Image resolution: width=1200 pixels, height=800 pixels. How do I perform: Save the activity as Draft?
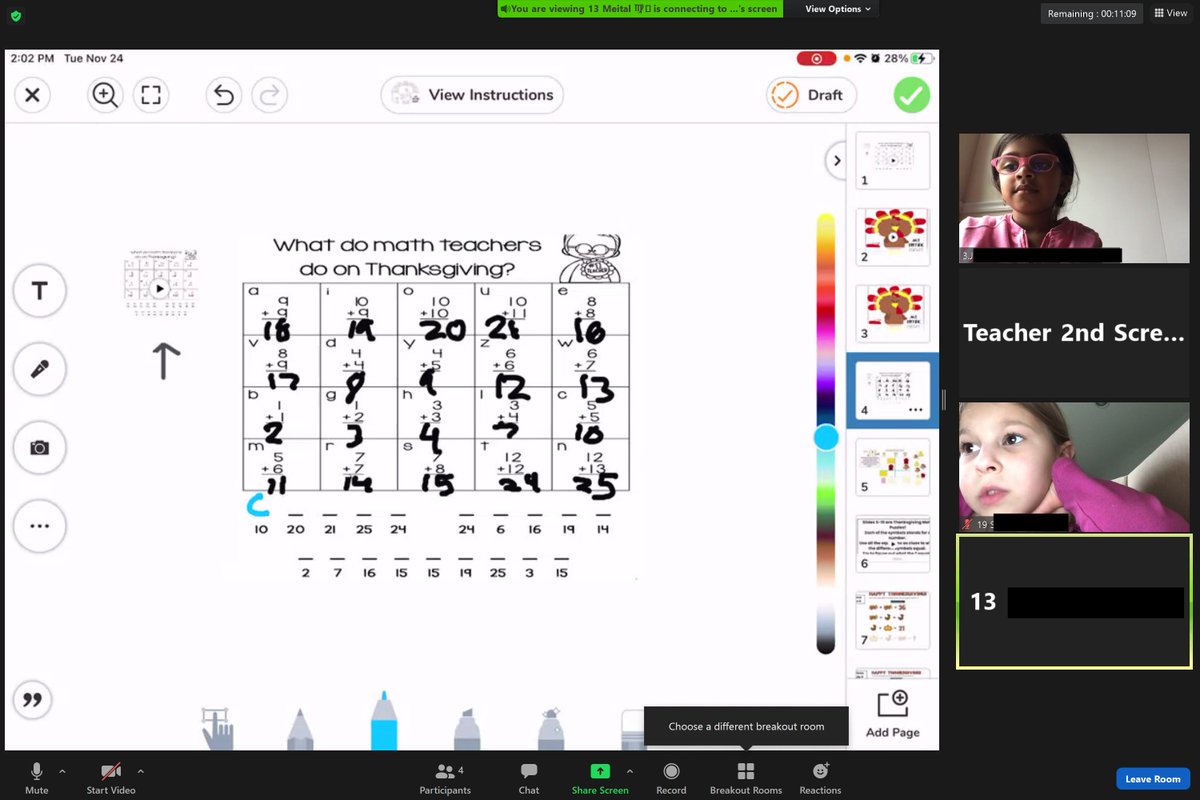tap(812, 95)
